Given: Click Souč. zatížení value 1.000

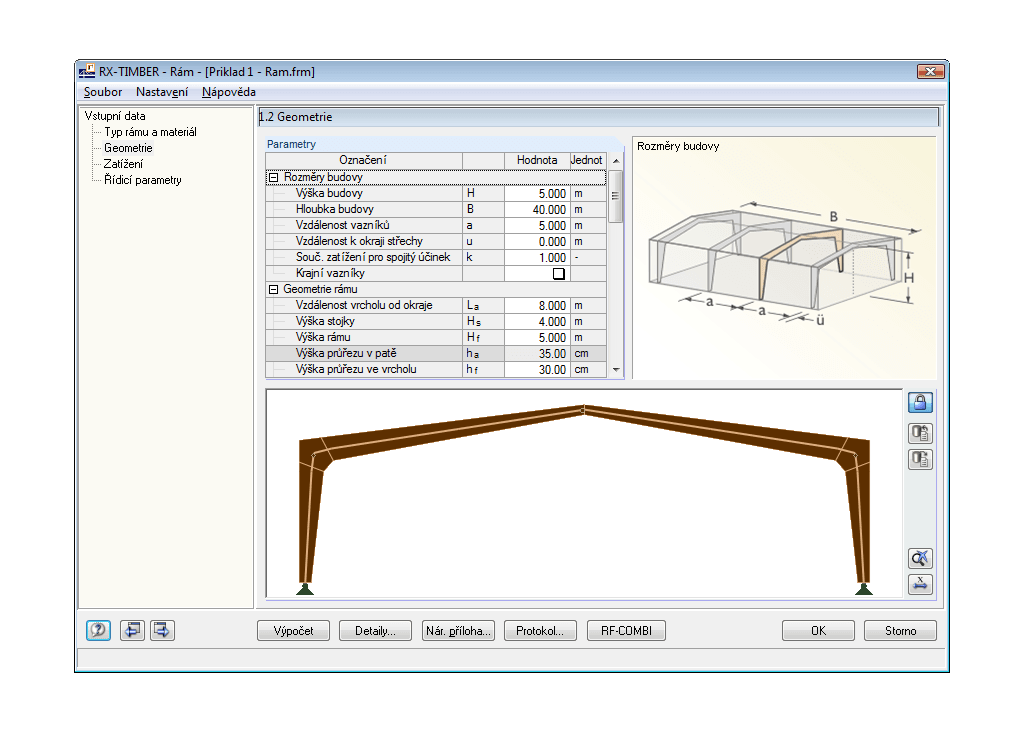Looking at the screenshot, I should point(537,257).
